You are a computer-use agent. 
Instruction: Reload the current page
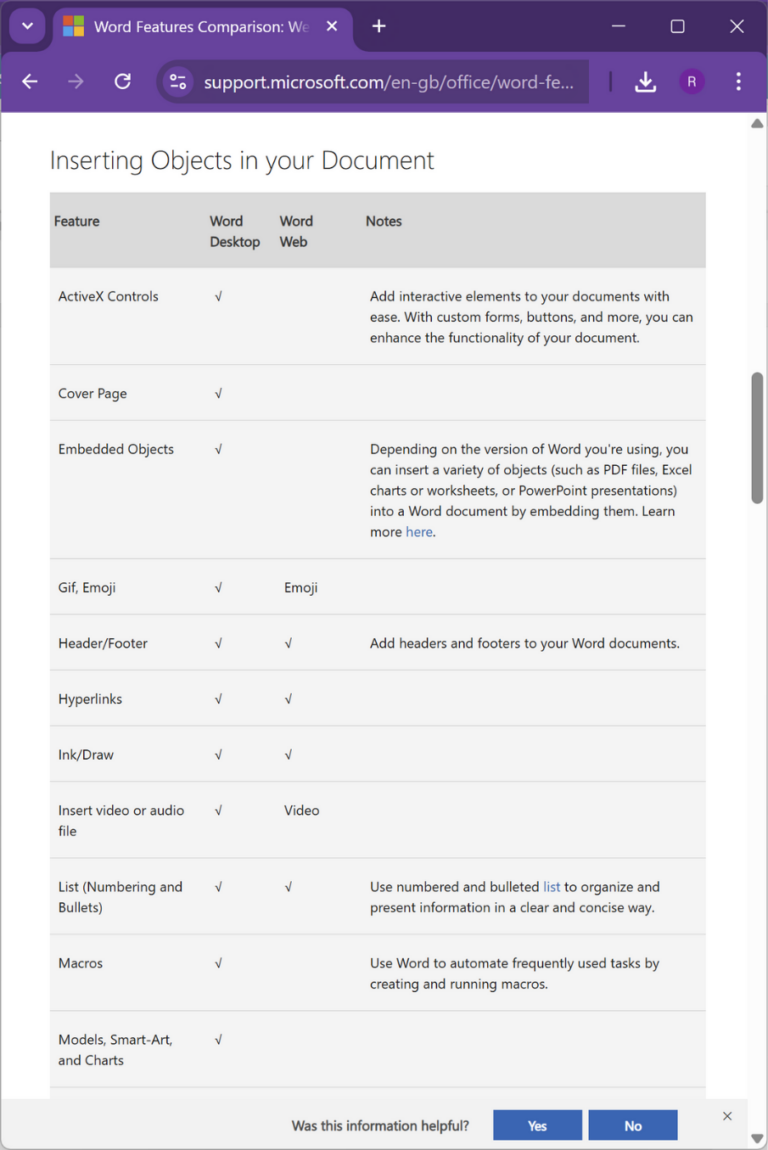tap(122, 82)
